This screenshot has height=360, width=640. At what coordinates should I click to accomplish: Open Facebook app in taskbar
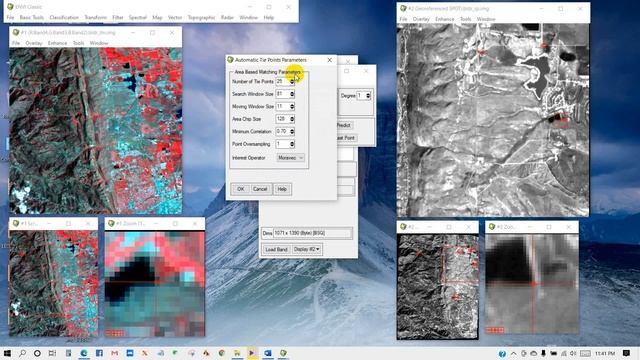tap(99, 353)
